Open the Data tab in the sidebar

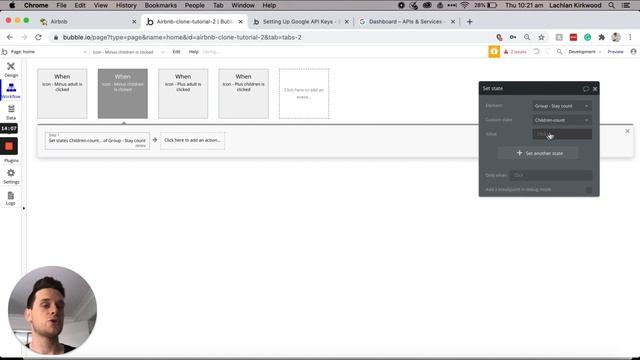pyautogui.click(x=11, y=112)
